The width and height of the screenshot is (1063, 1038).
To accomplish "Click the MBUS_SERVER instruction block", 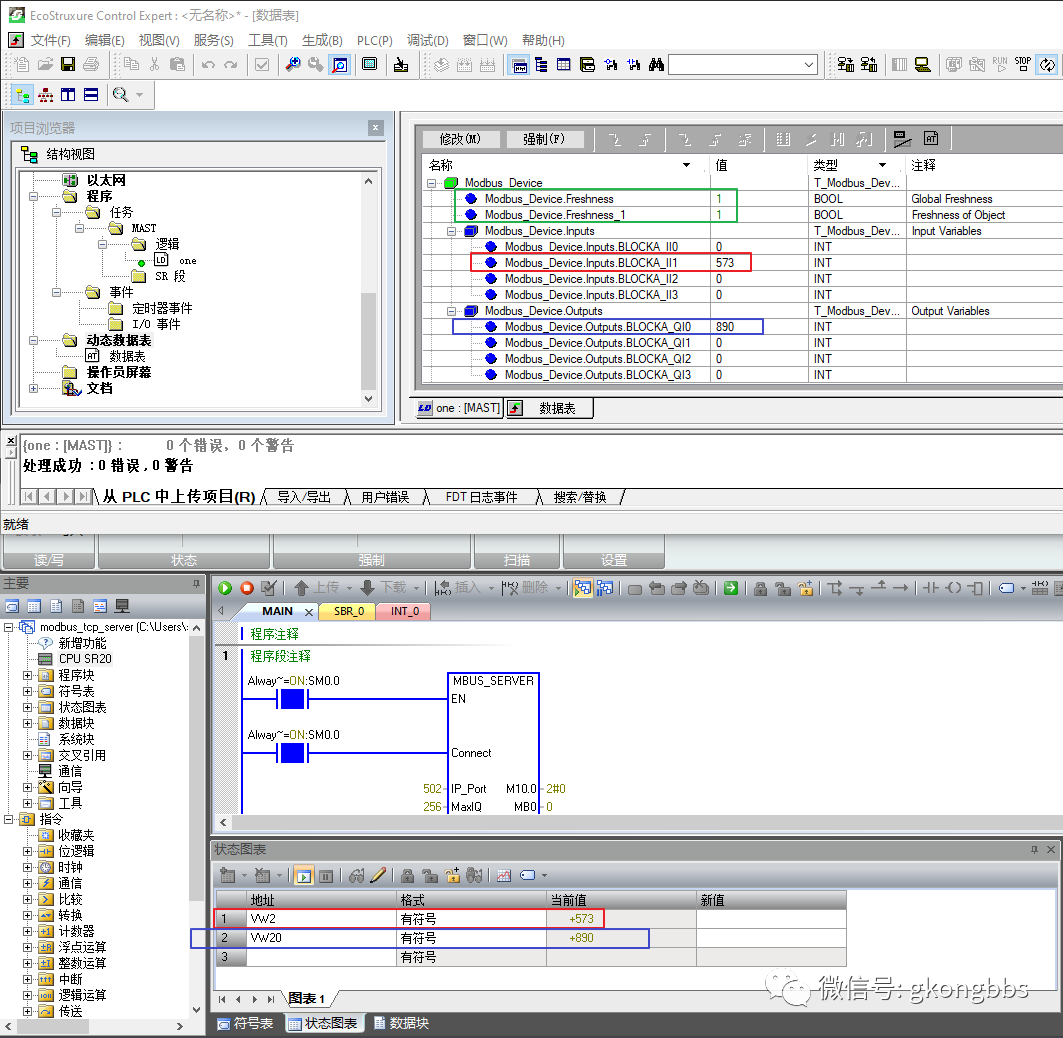I will [494, 742].
